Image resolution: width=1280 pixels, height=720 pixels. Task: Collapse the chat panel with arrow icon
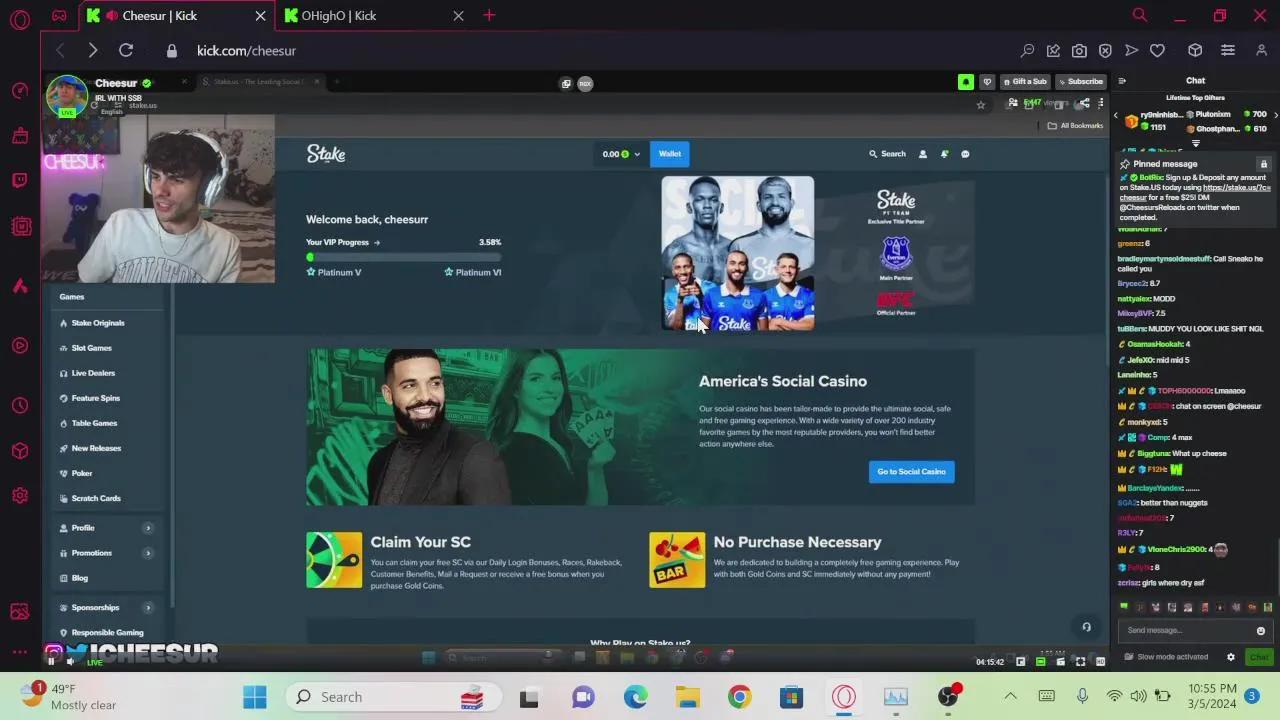[x=1122, y=81]
